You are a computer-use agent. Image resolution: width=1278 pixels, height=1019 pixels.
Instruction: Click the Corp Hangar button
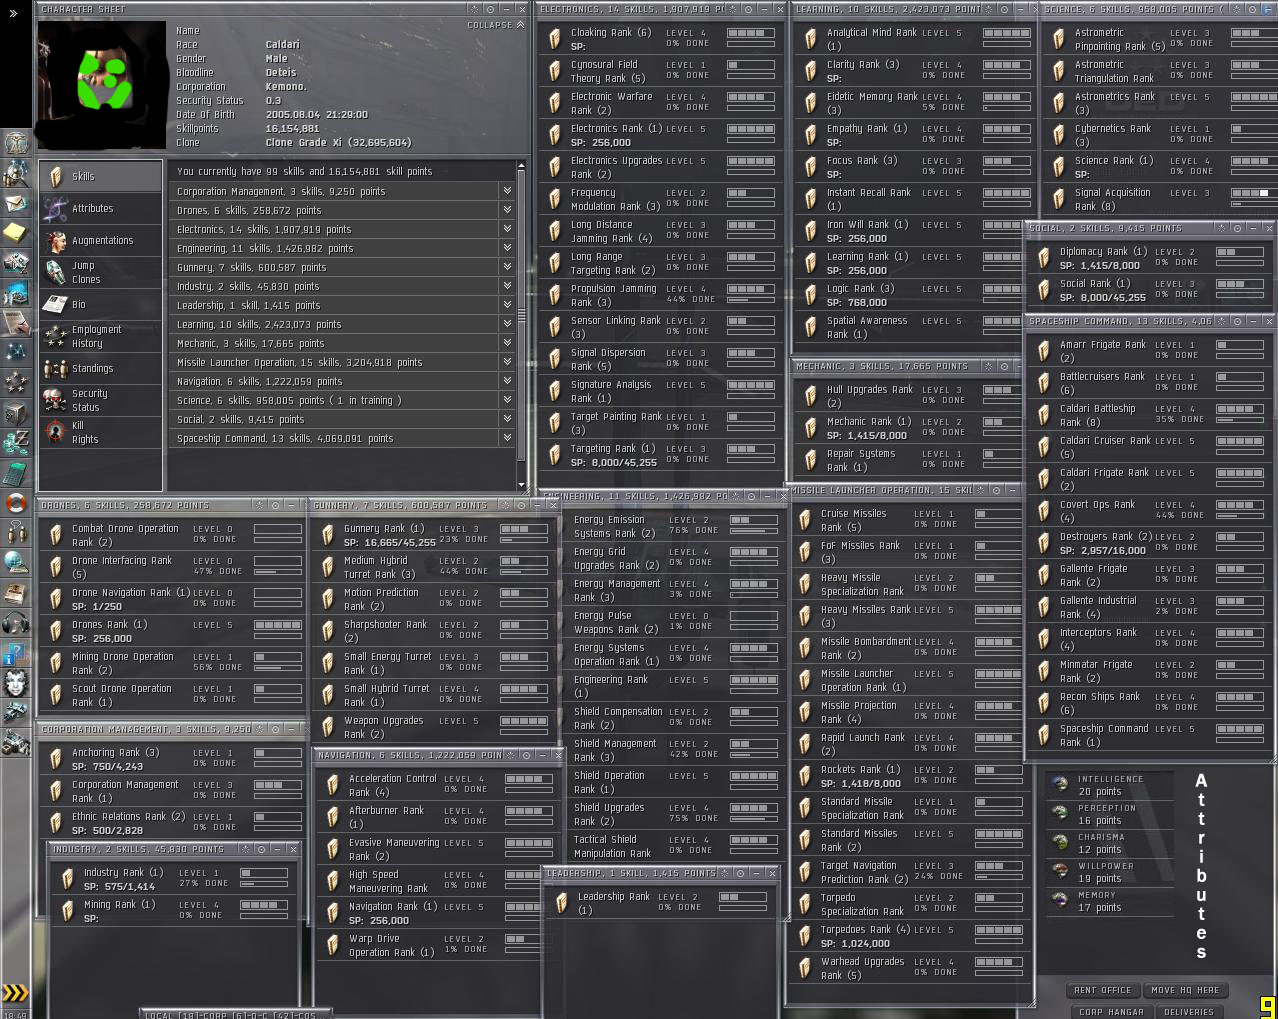click(x=1111, y=1012)
